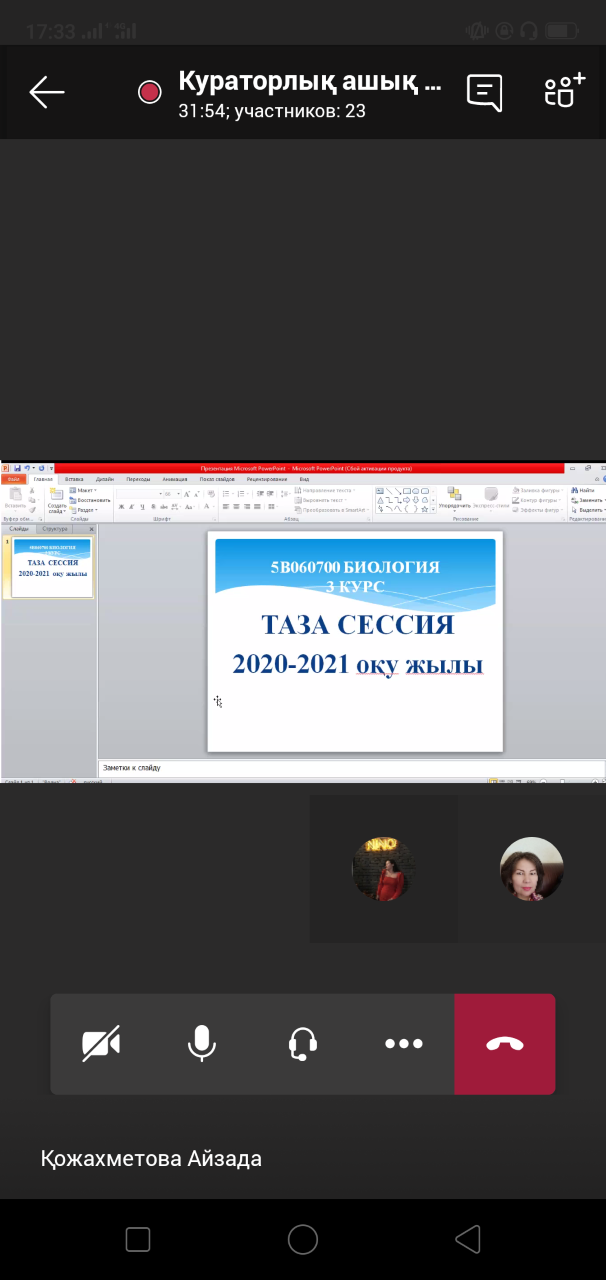This screenshot has width=606, height=1280.
Task: Select the participant avatar in red dress
Action: [x=382, y=869]
